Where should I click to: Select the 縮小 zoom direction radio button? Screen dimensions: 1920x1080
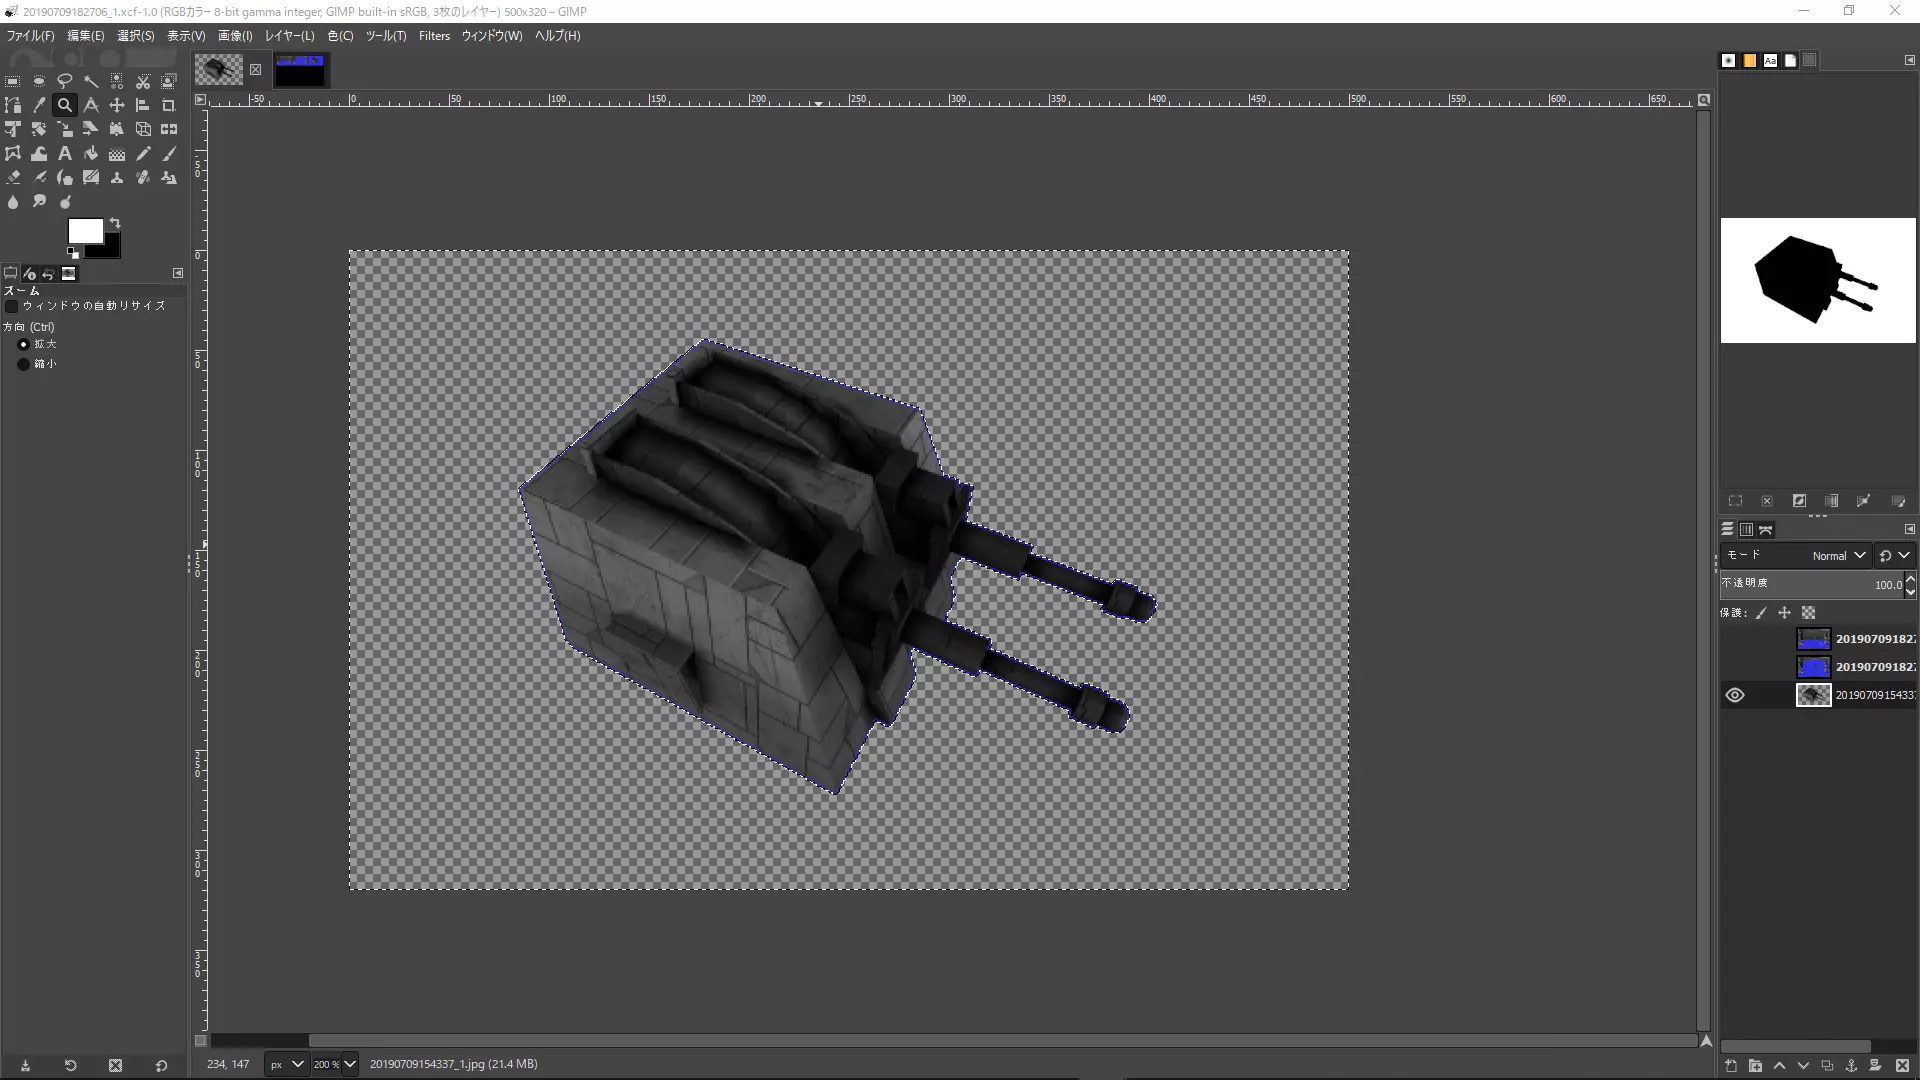[x=23, y=364]
